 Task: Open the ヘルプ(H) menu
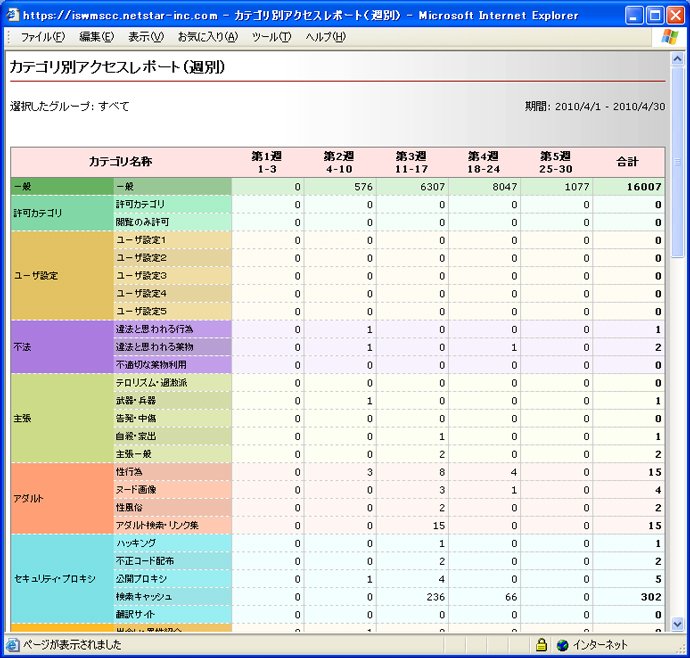click(x=326, y=37)
